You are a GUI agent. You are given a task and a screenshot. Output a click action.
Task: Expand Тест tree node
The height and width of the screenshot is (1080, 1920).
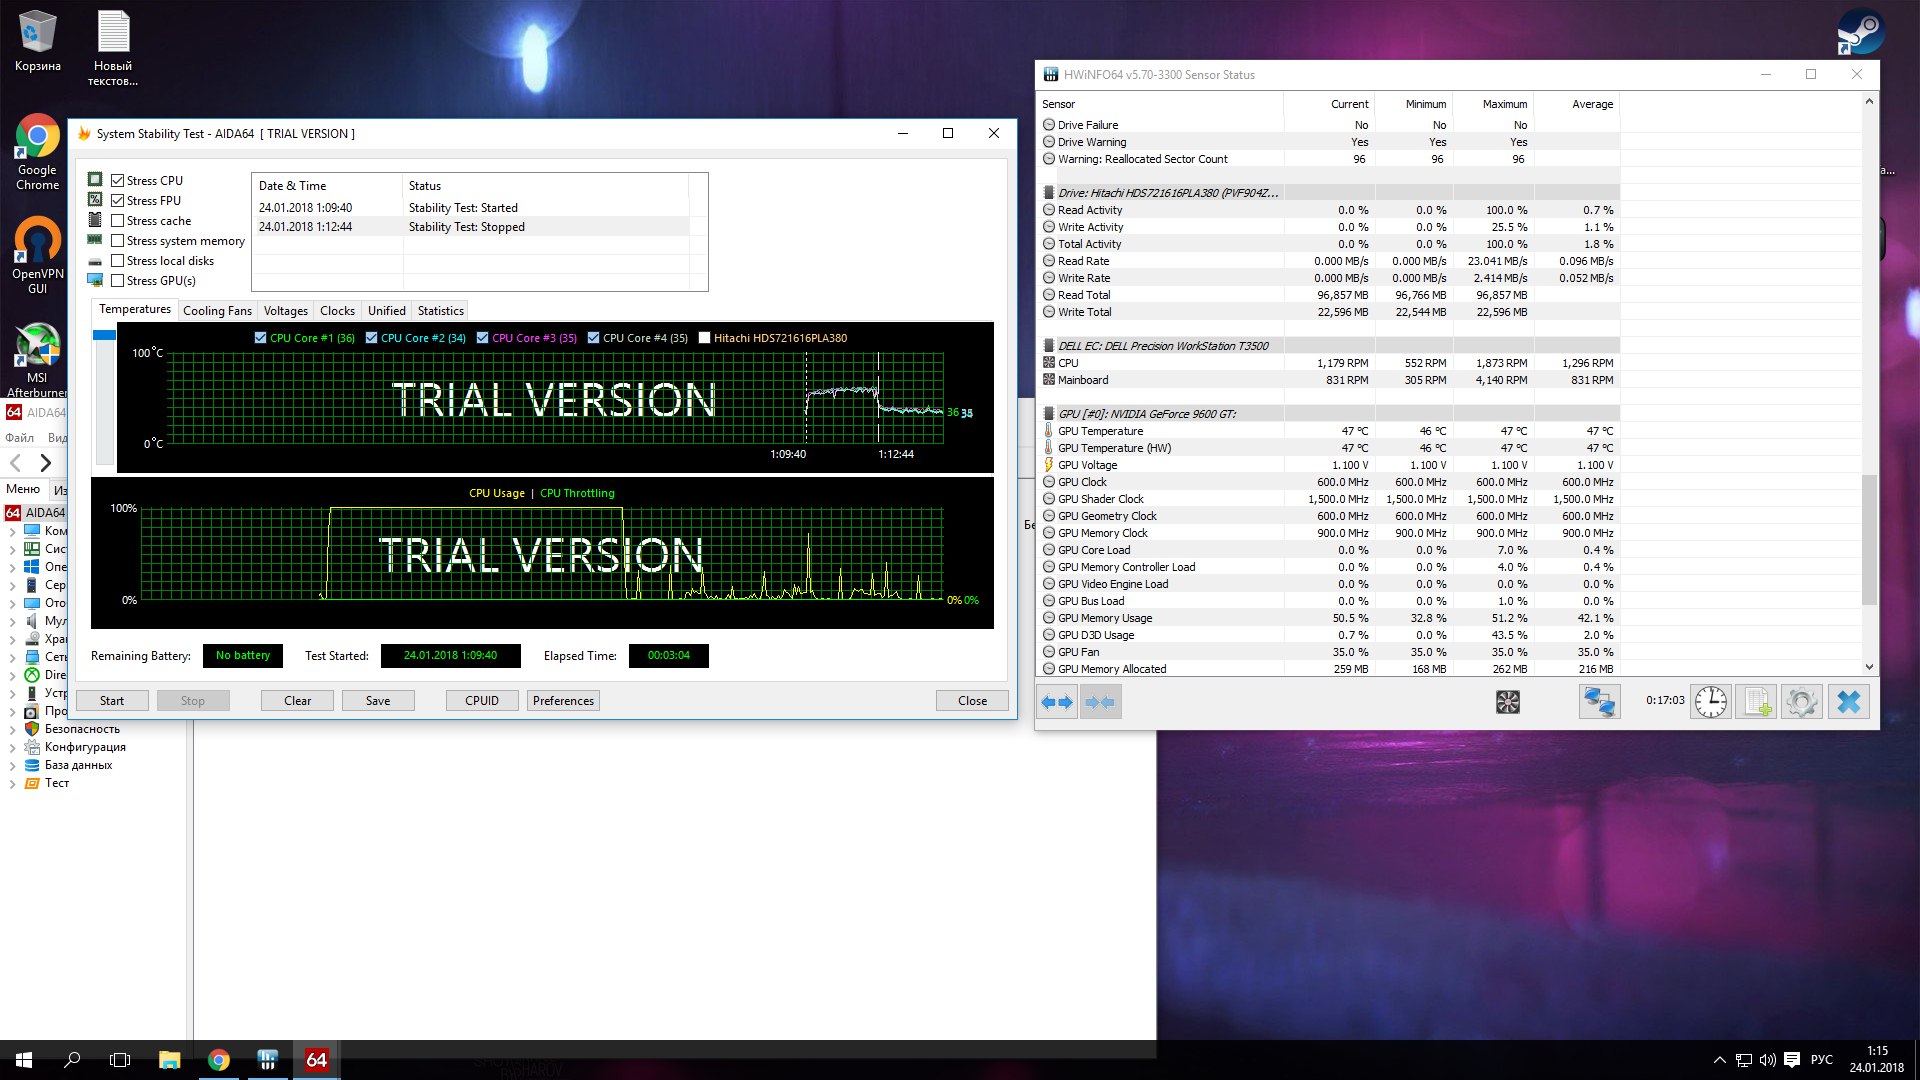pyautogui.click(x=12, y=784)
